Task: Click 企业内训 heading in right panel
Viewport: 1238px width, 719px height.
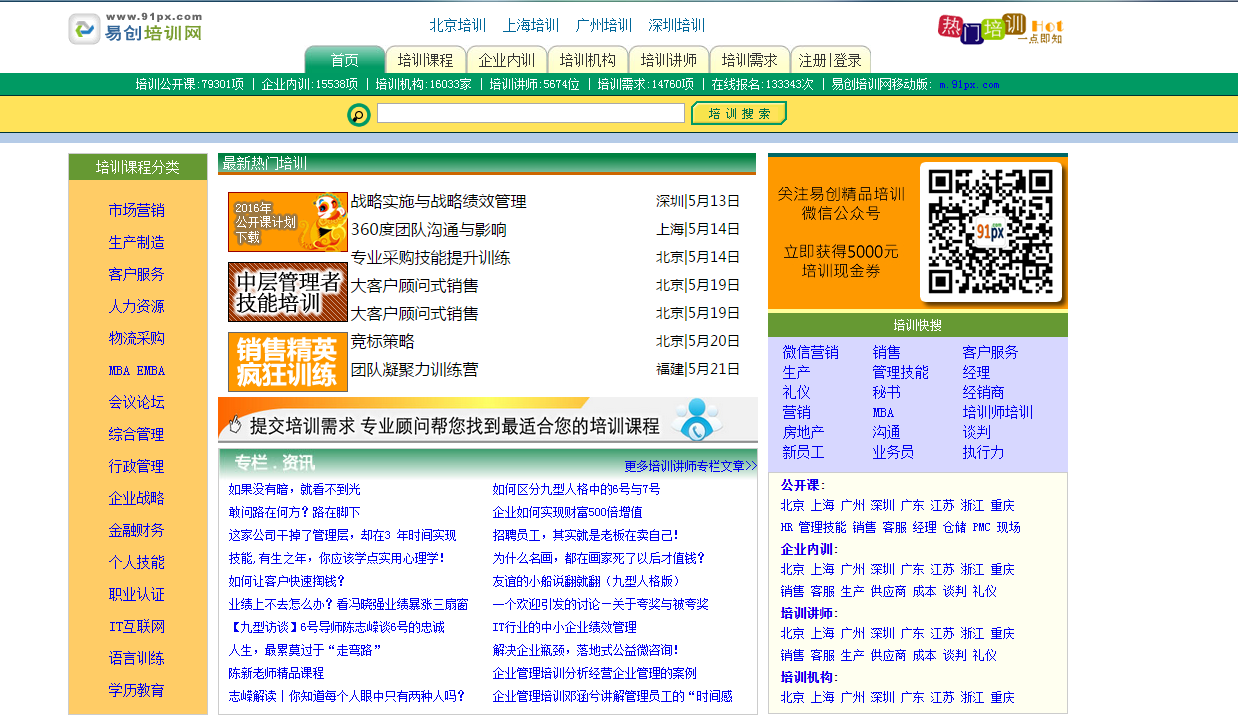Action: (807, 549)
